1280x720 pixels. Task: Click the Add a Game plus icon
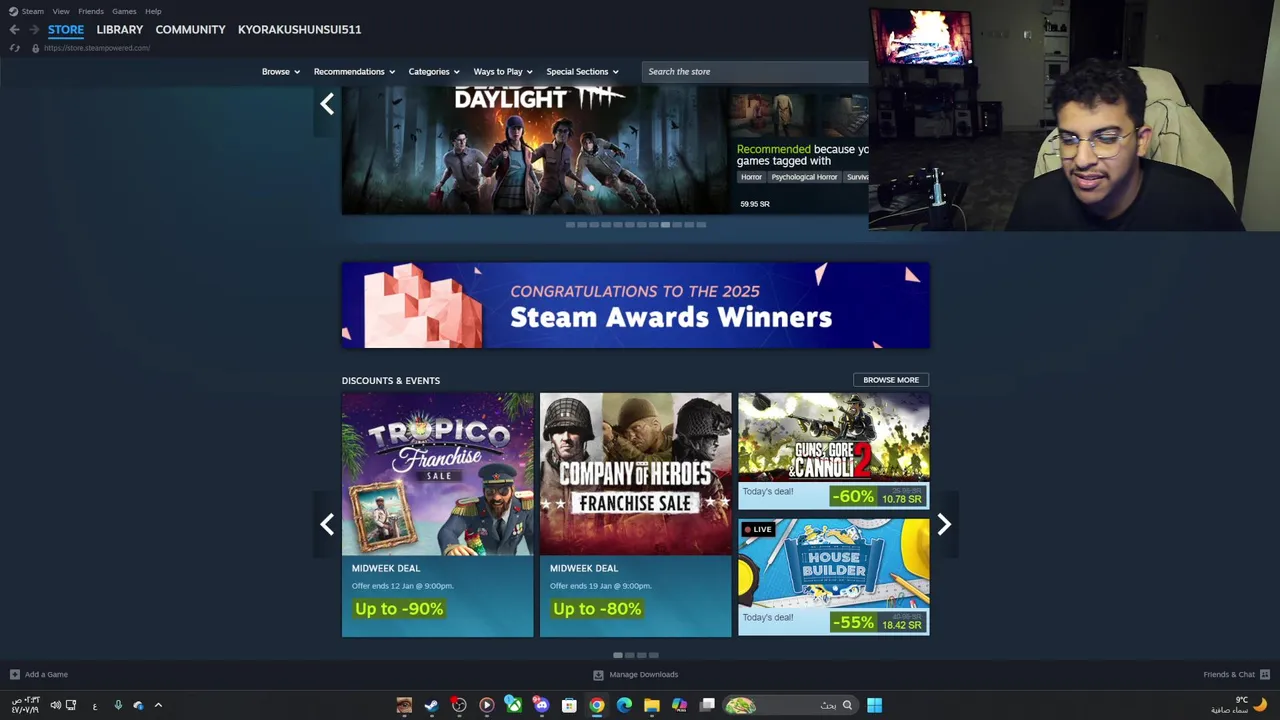click(14, 674)
